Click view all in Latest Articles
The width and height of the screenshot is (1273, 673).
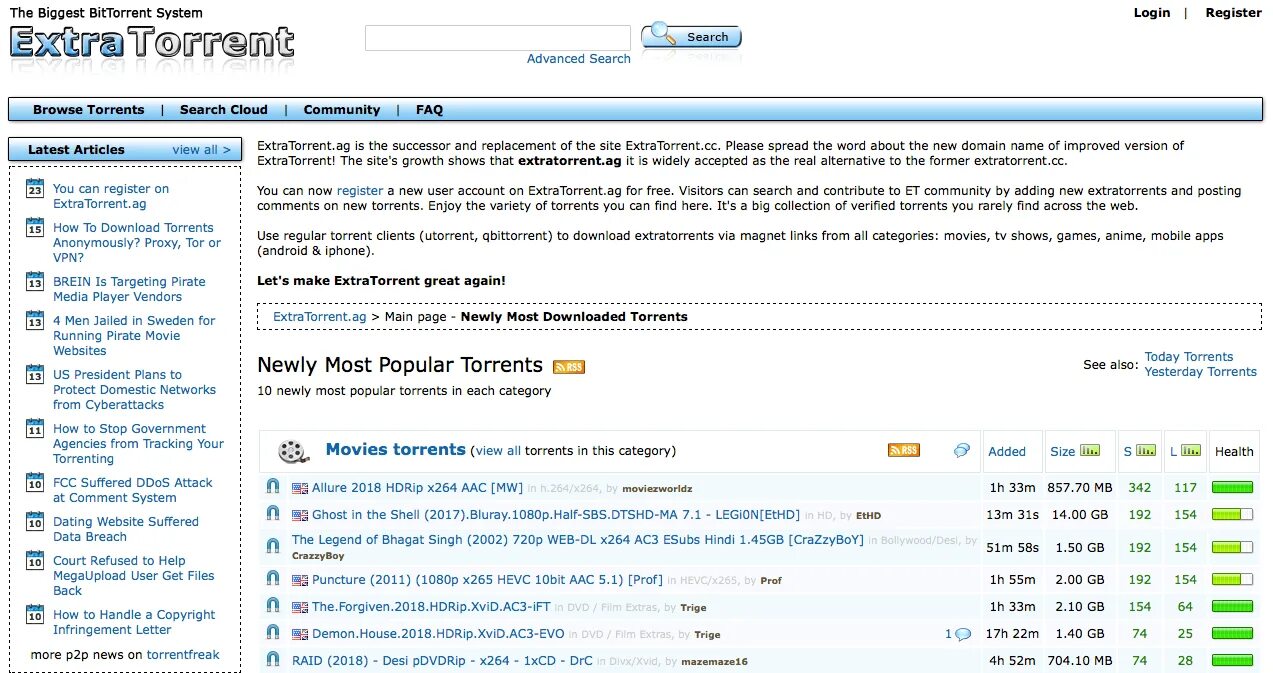pos(202,150)
